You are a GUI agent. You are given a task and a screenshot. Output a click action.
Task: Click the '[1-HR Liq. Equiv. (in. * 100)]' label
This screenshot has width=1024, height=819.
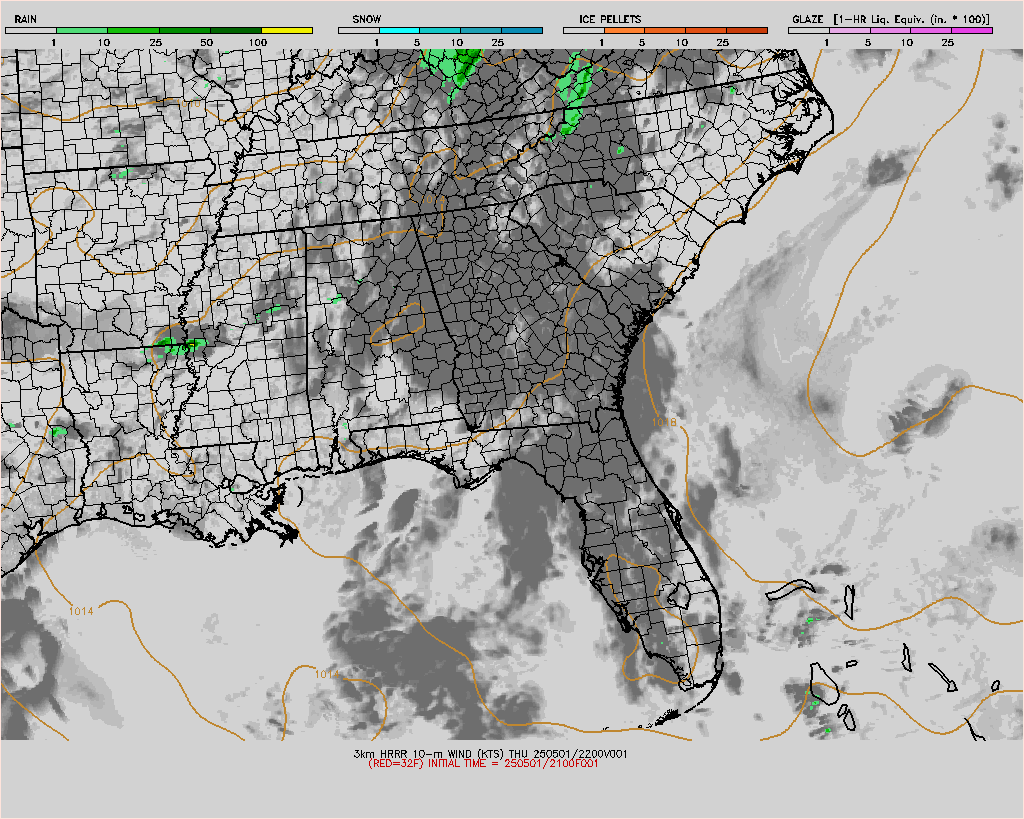click(x=911, y=19)
